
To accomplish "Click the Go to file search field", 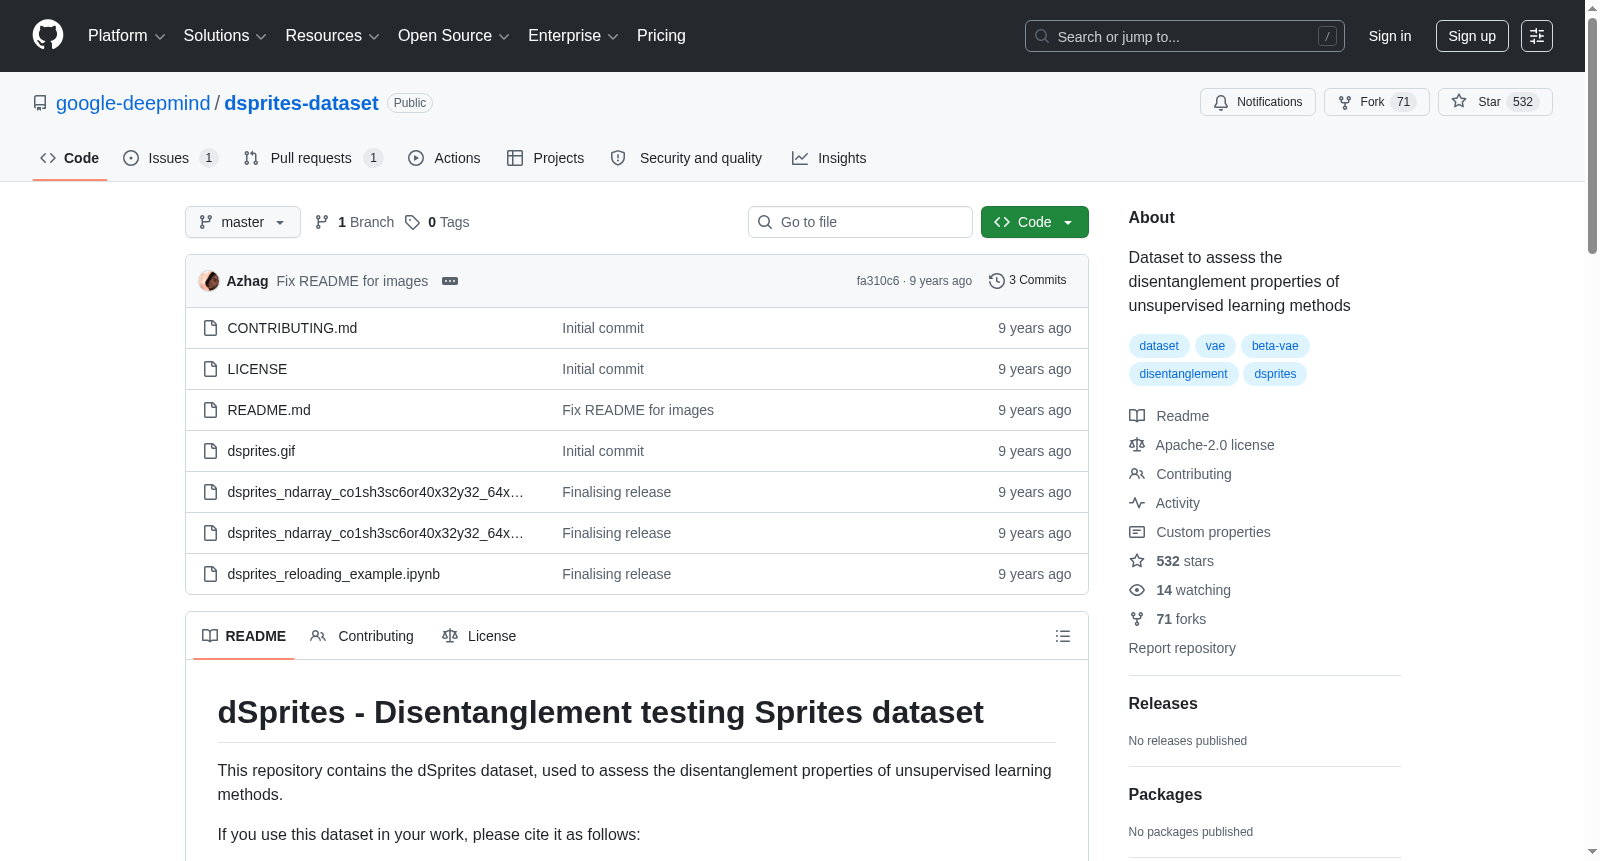I will click(x=860, y=222).
